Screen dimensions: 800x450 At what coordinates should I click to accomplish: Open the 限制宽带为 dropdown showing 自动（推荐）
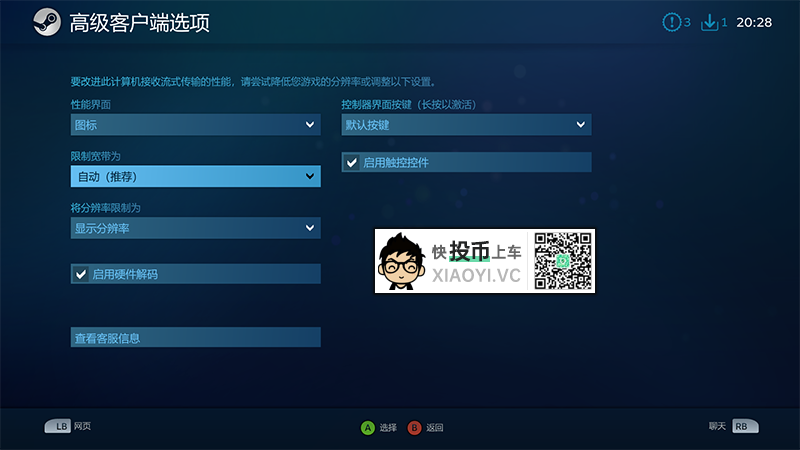[x=195, y=176]
